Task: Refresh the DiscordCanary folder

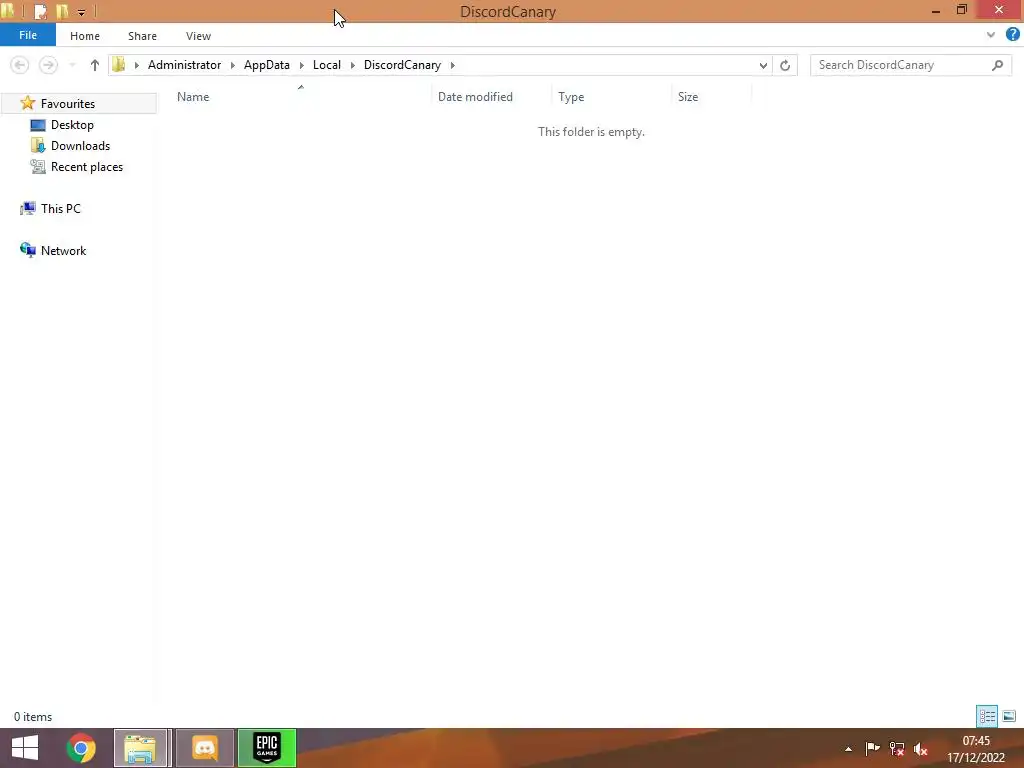Action: click(x=785, y=65)
